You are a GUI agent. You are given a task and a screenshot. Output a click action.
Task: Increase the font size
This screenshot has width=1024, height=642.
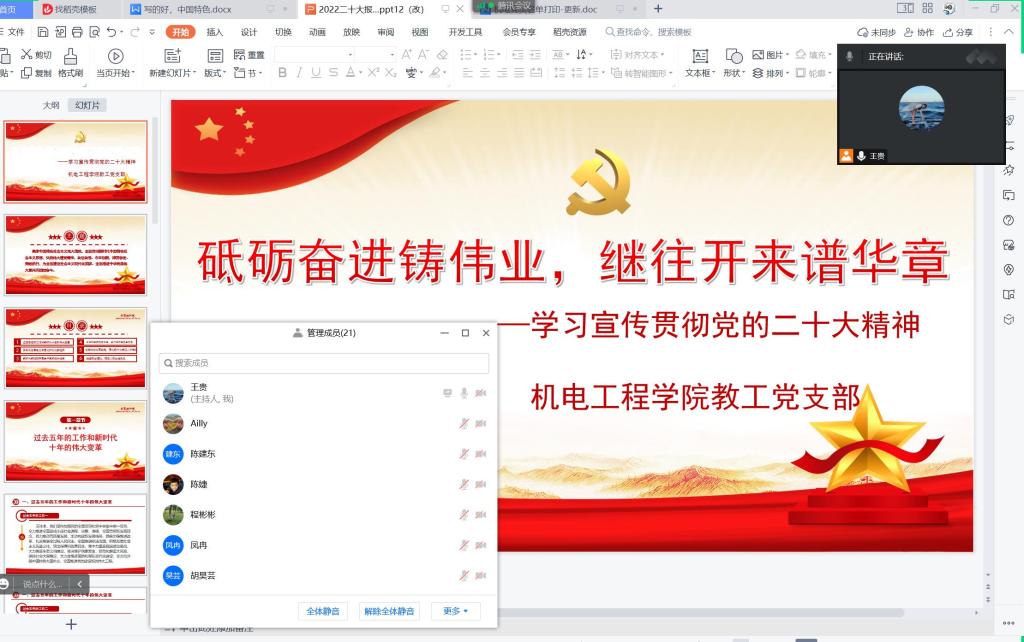tap(407, 55)
